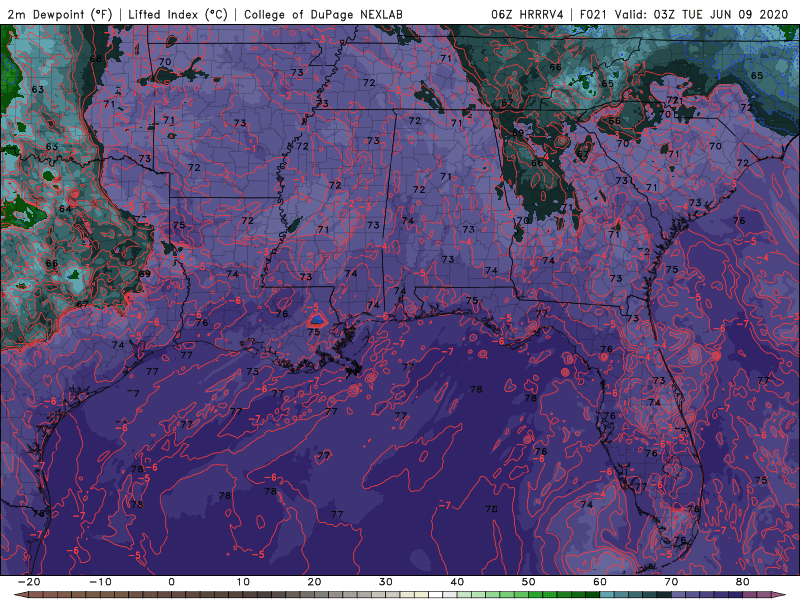Click the 'F021' forecast hour label
This screenshot has height=600, width=800.
pos(594,14)
